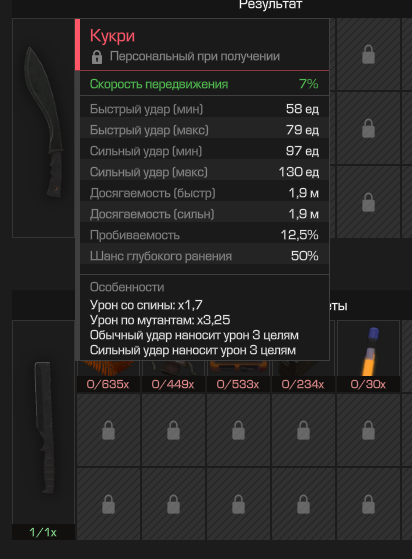Select the blue-tipped item showing 0/30x
This screenshot has width=412, height=559.
pyautogui.click(x=368, y=357)
